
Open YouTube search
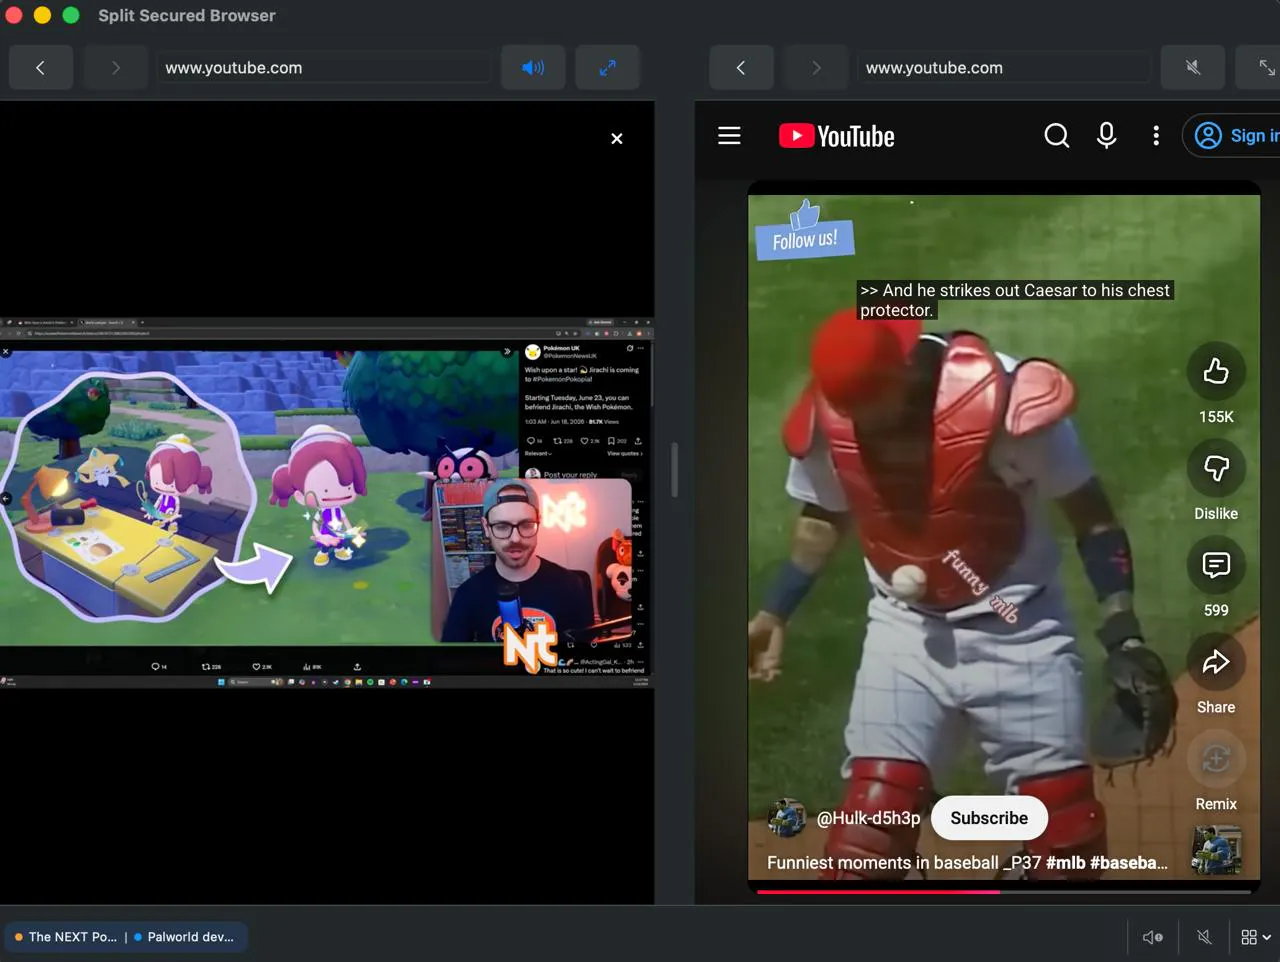coord(1057,136)
